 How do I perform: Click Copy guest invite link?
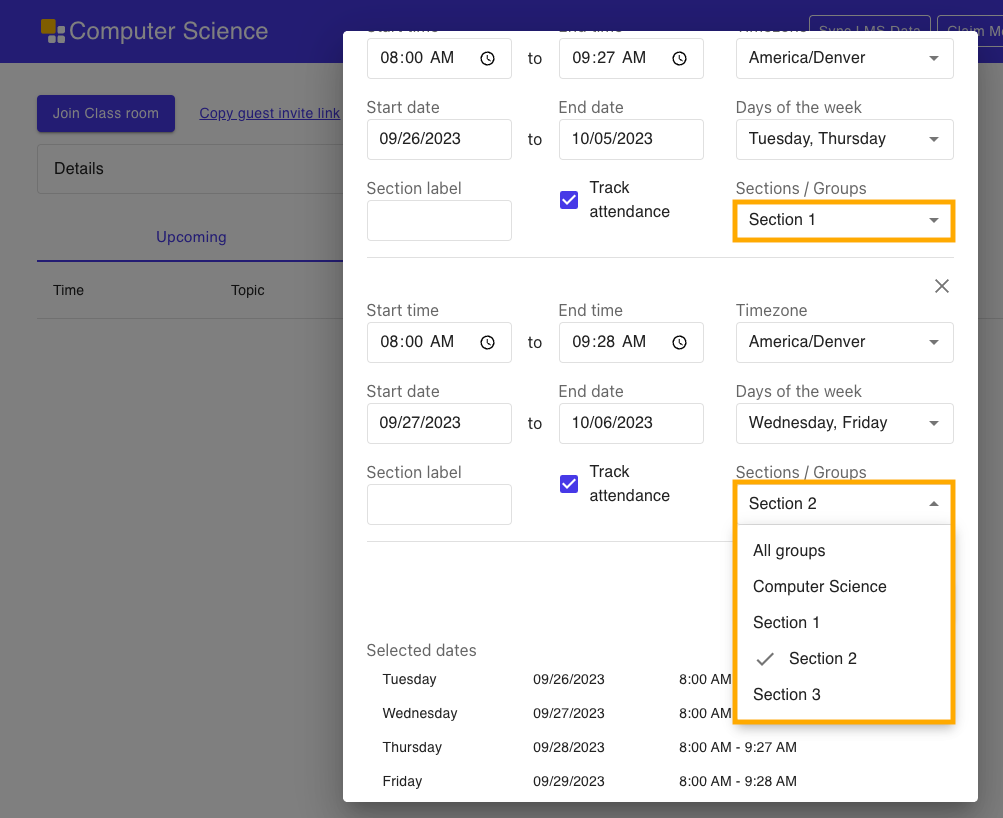270,114
